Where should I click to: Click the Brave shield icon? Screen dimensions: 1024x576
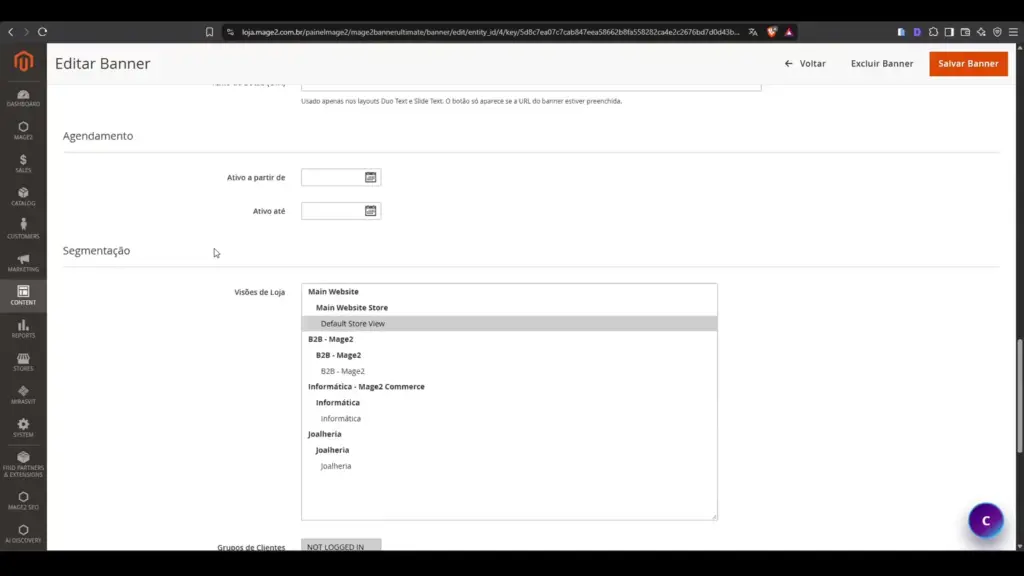(x=771, y=31)
